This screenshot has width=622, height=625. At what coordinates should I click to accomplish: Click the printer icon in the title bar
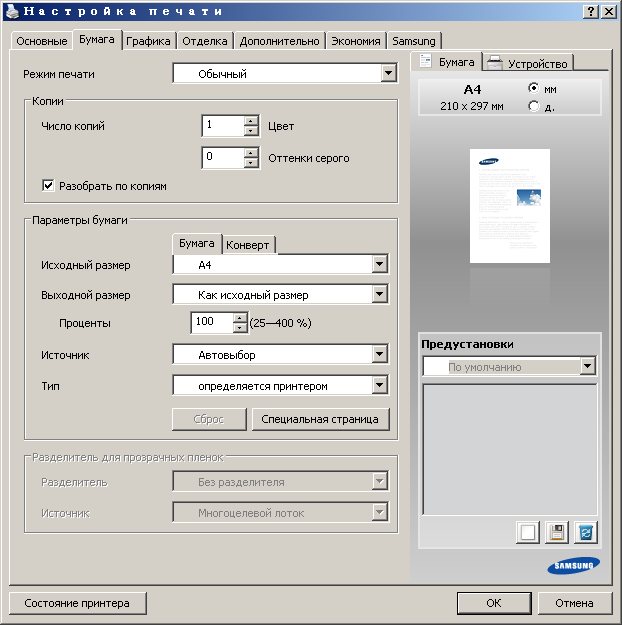click(x=12, y=11)
